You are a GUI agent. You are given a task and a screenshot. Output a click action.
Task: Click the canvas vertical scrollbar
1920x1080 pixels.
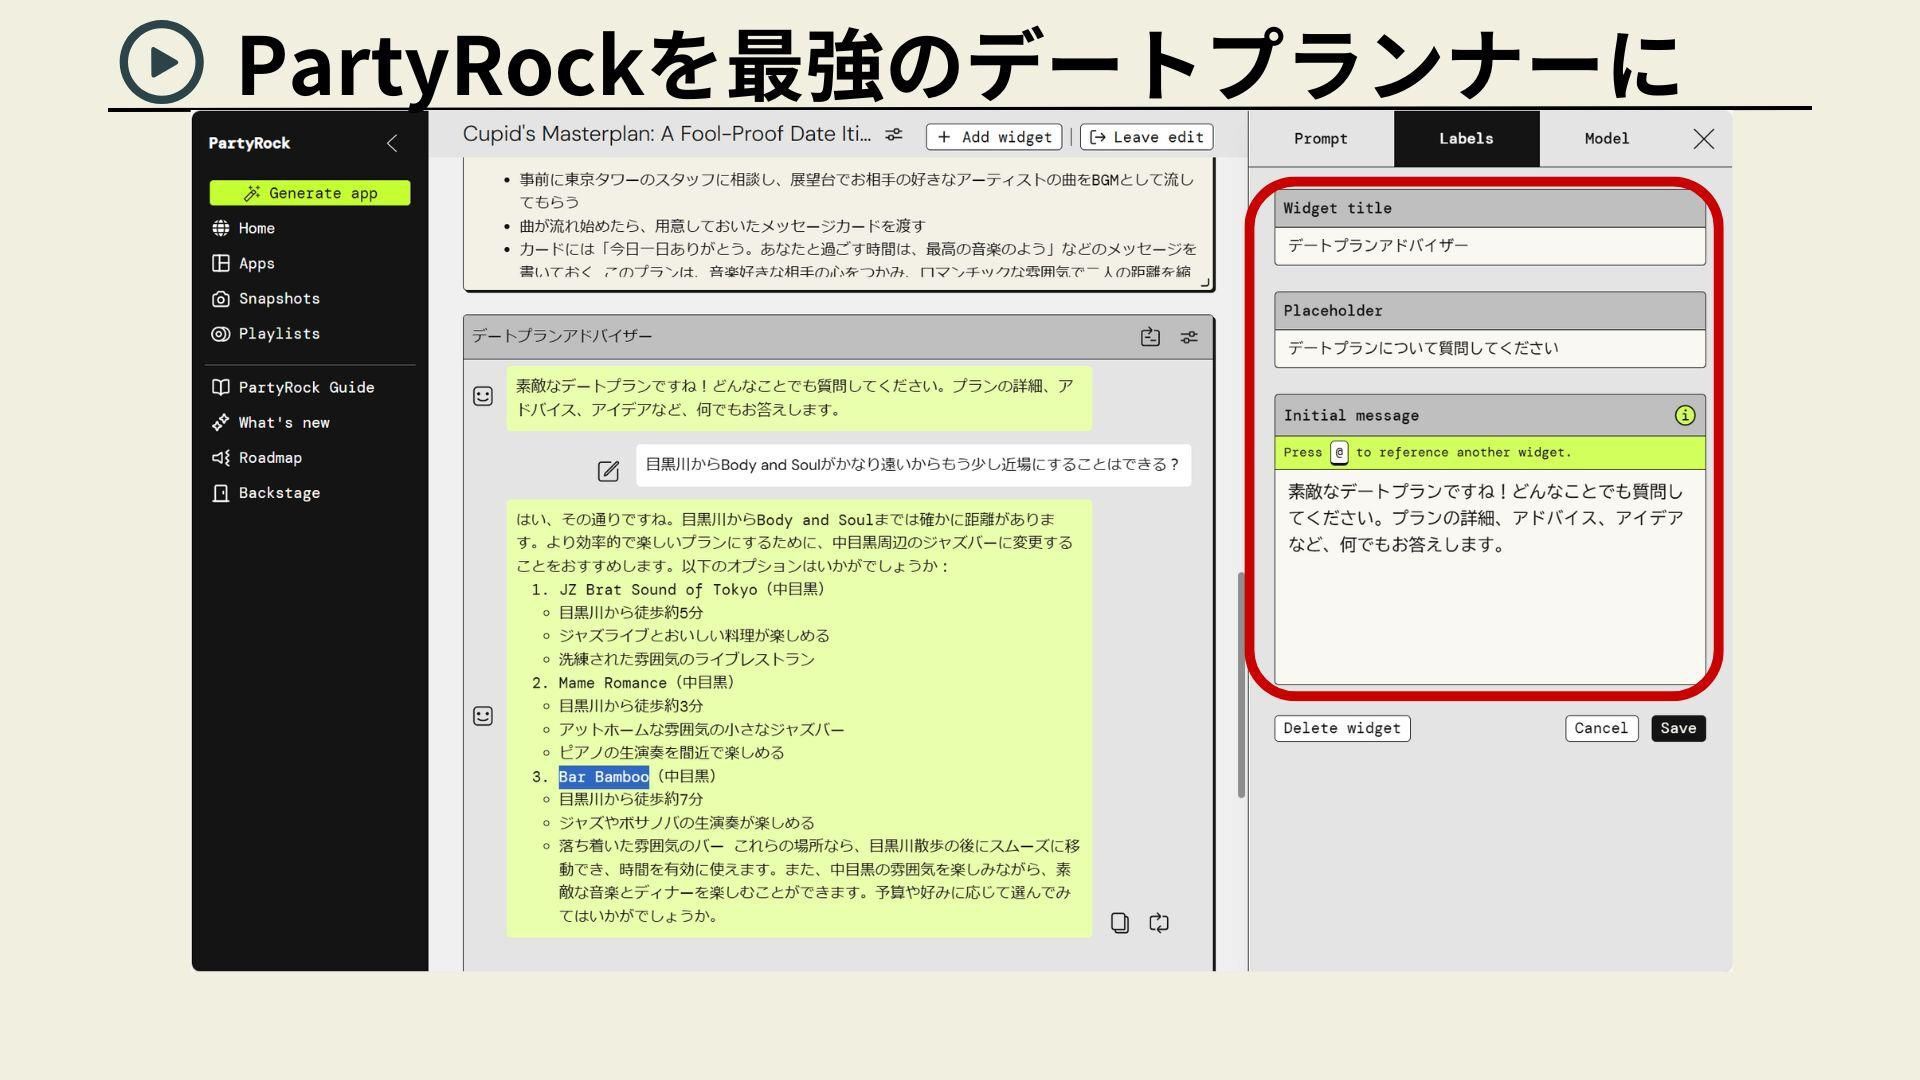tap(1241, 685)
